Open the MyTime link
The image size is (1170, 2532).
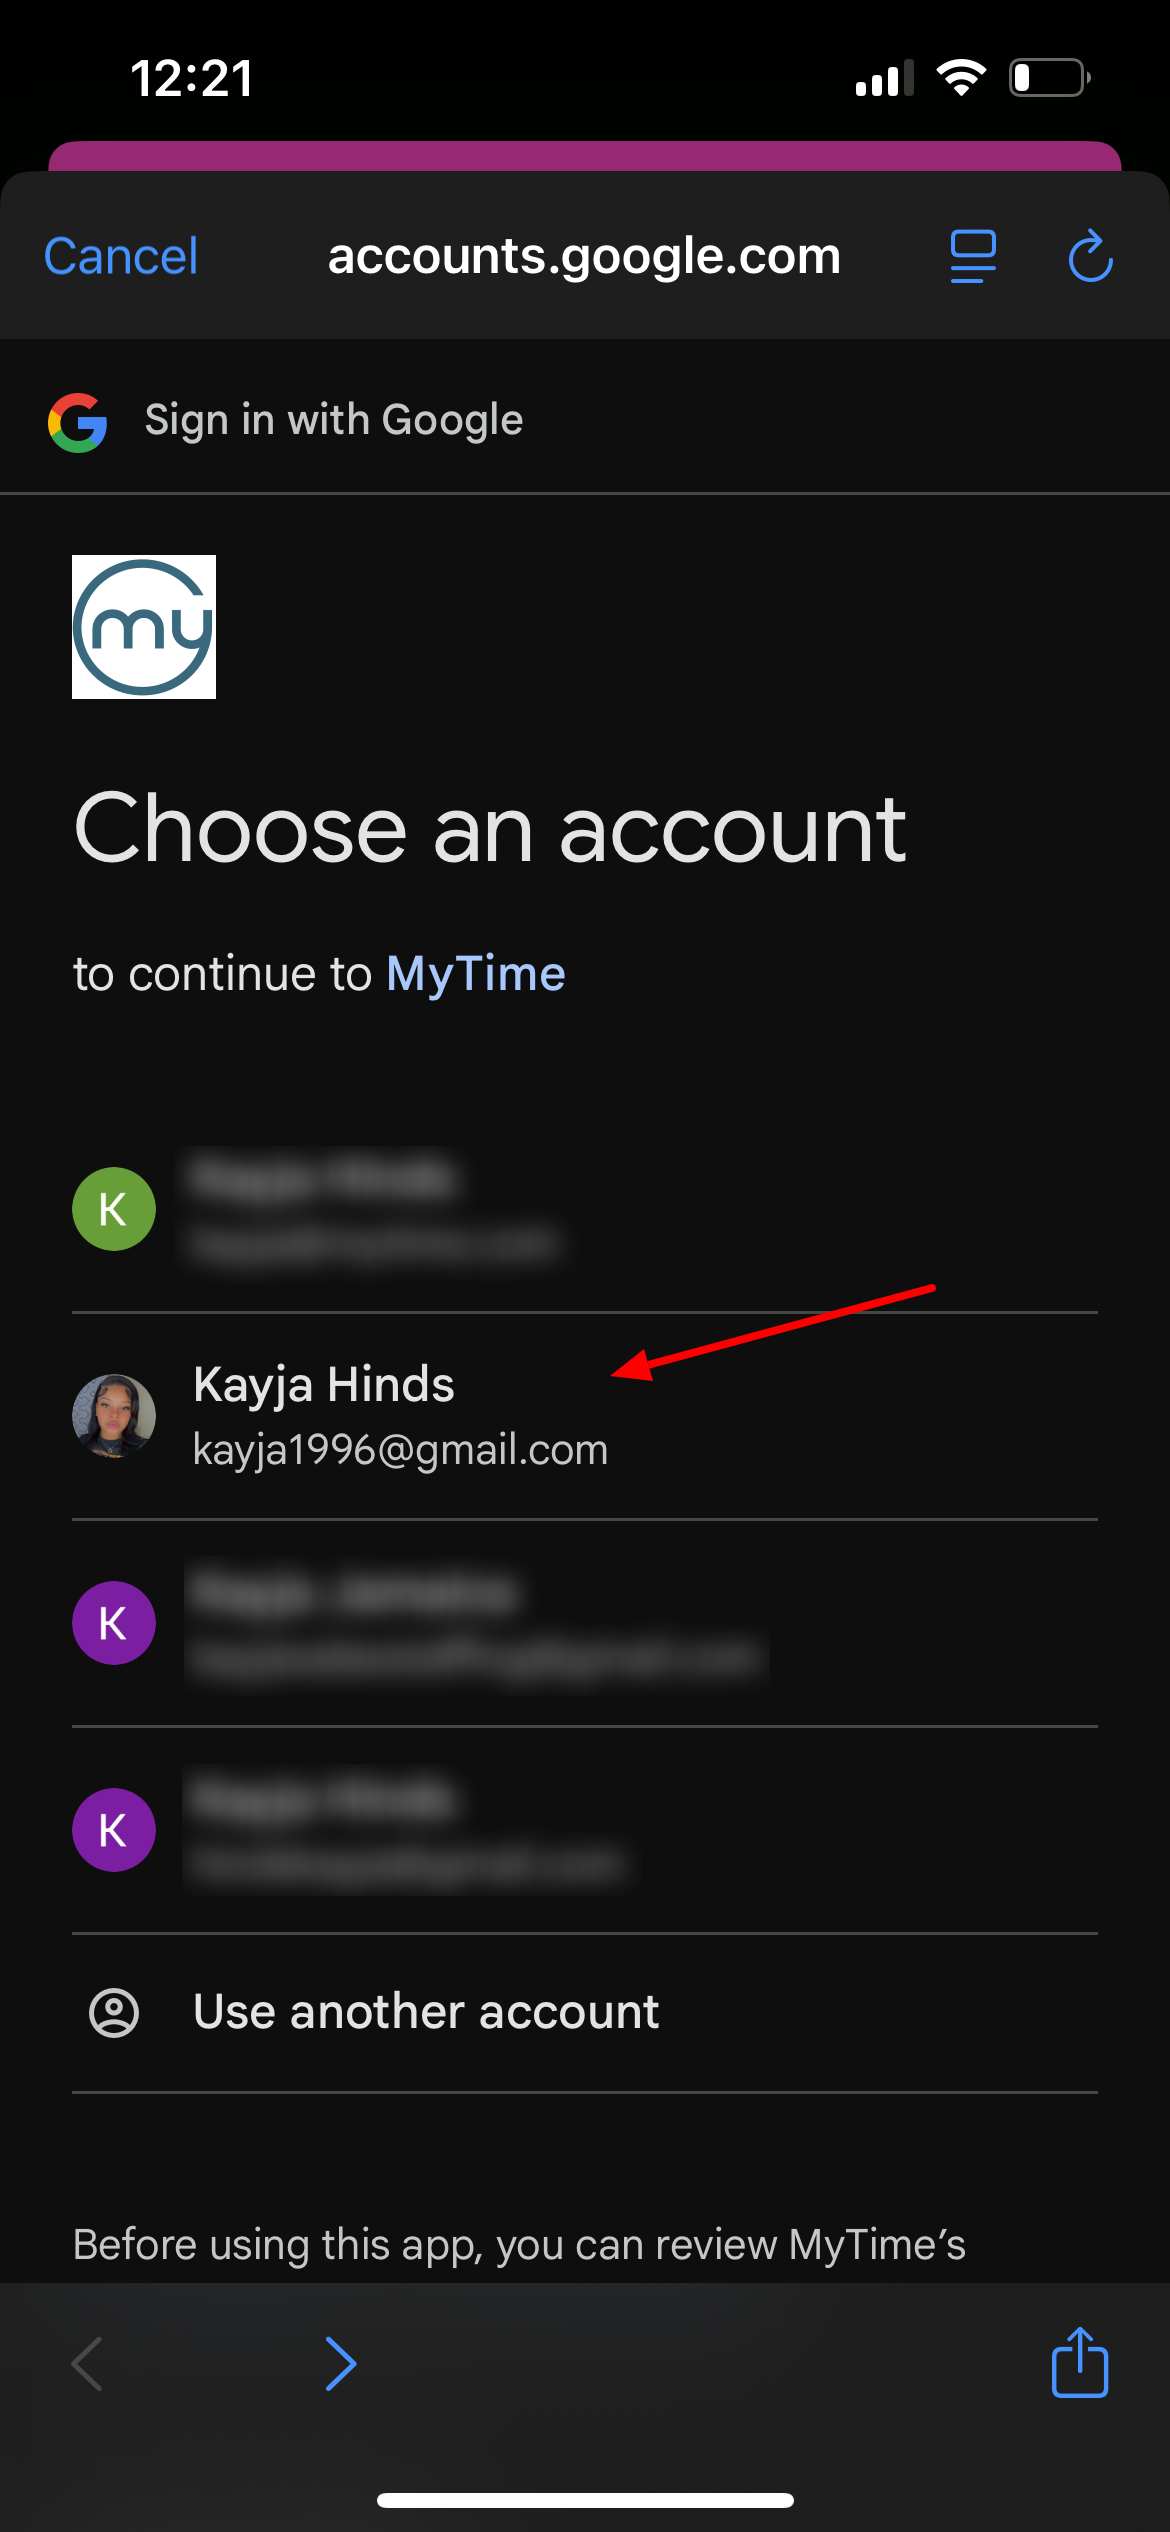coord(476,974)
